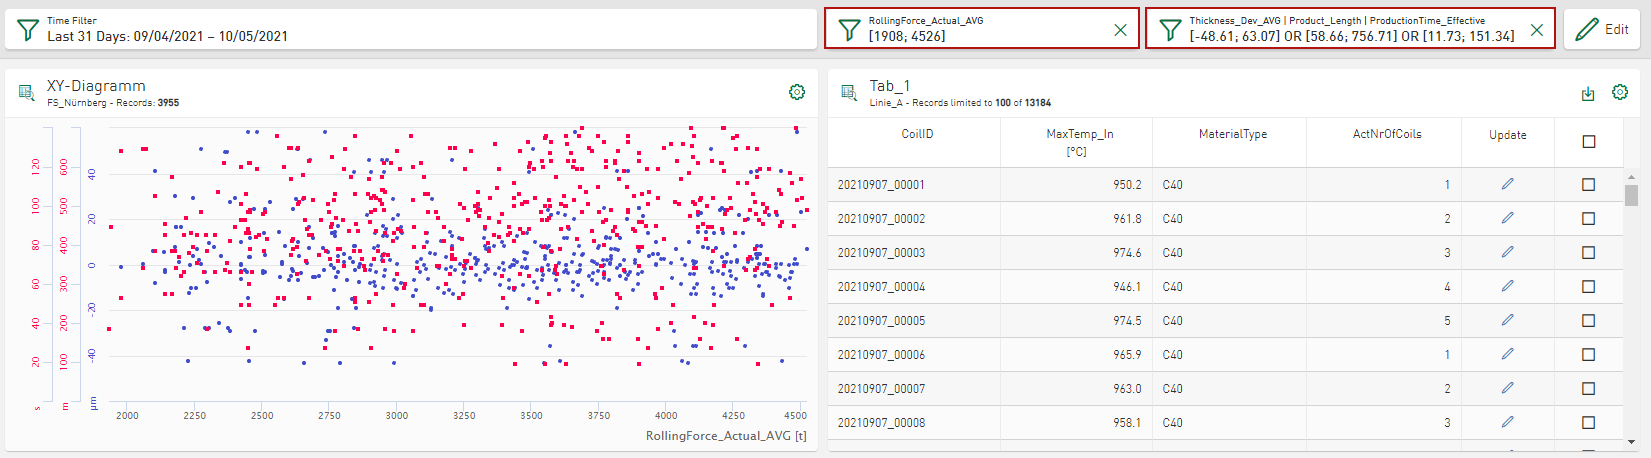
Task: Click the RollingForce_Actual_AVG filter funnel icon
Action: [849, 29]
